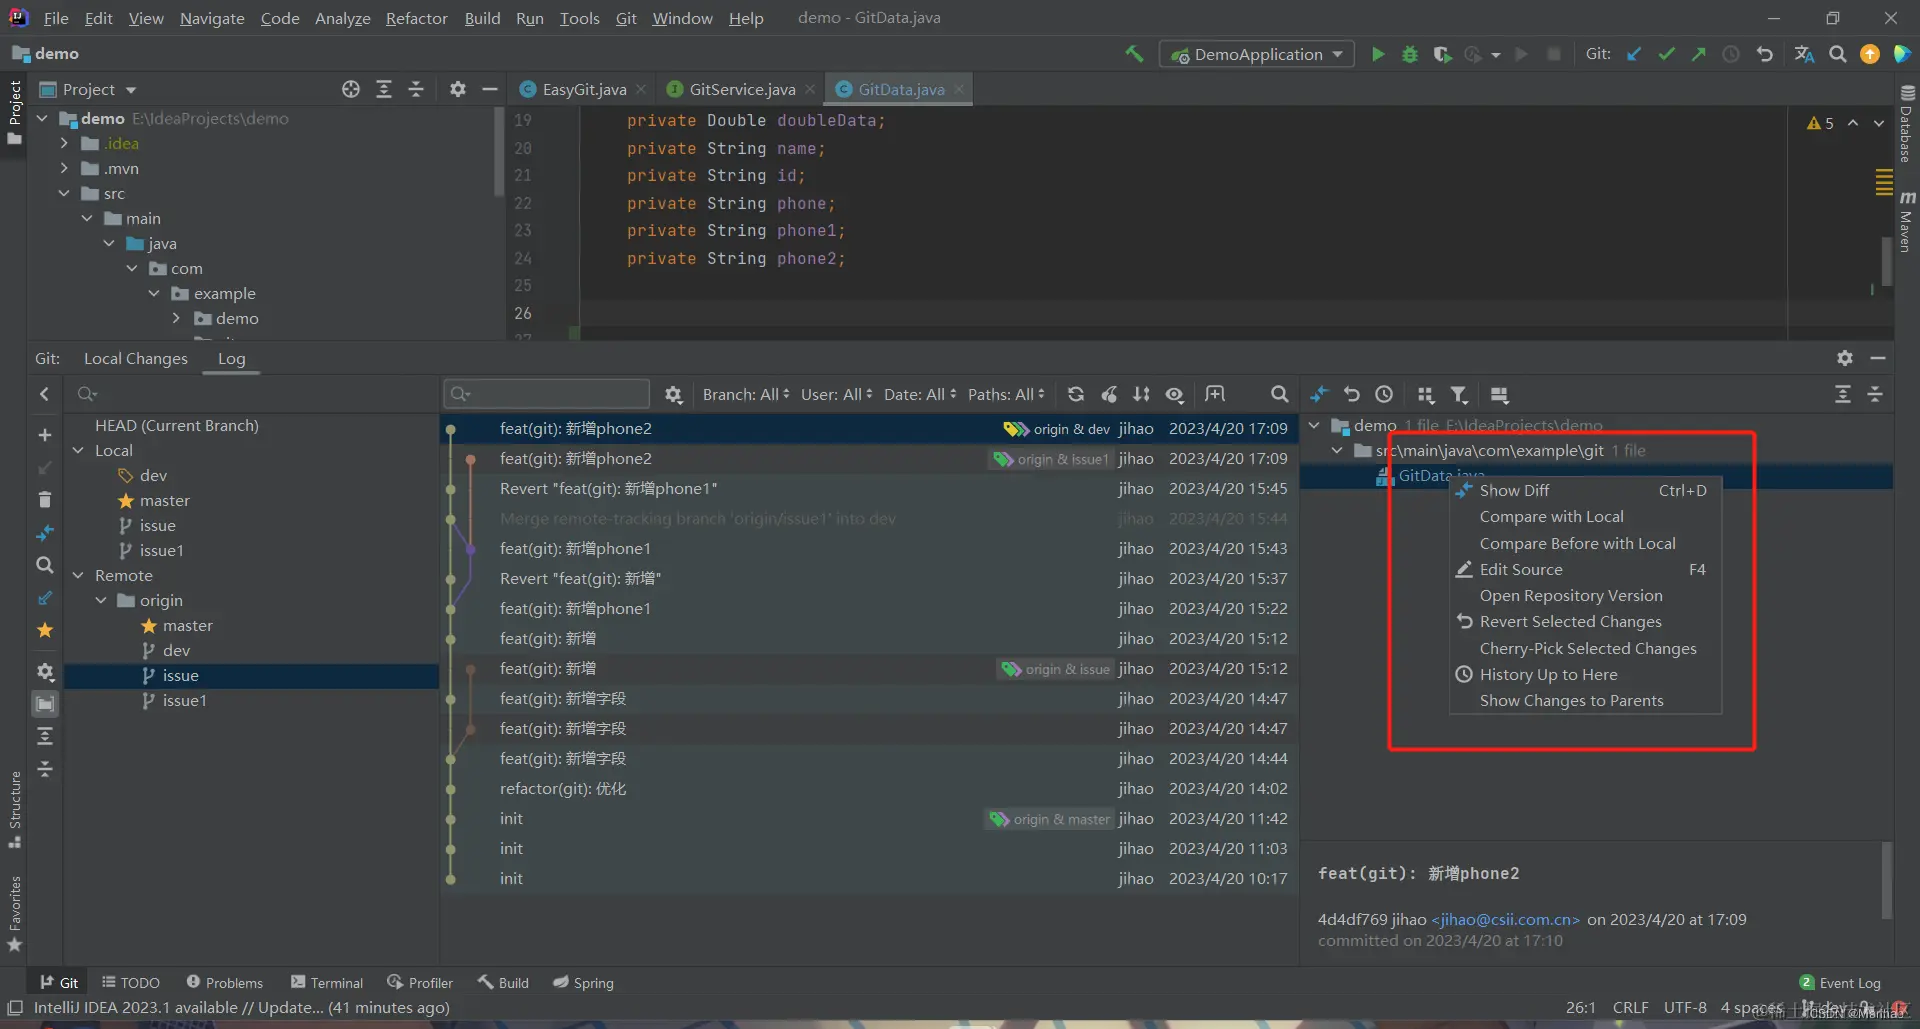Open the Git menu in the menu bar
The height and width of the screenshot is (1029, 1920).
tap(626, 18)
